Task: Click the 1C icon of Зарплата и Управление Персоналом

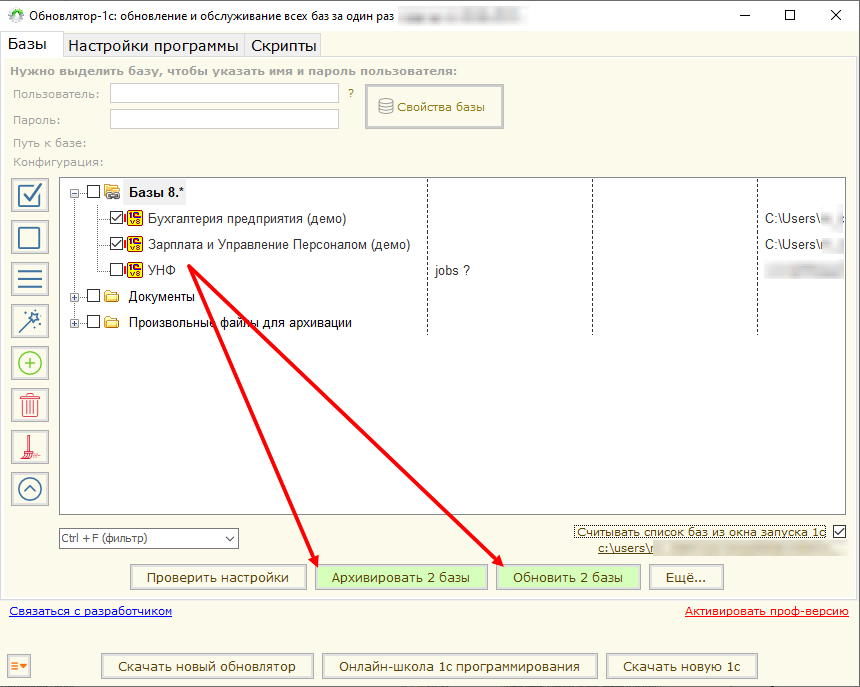Action: pos(134,244)
